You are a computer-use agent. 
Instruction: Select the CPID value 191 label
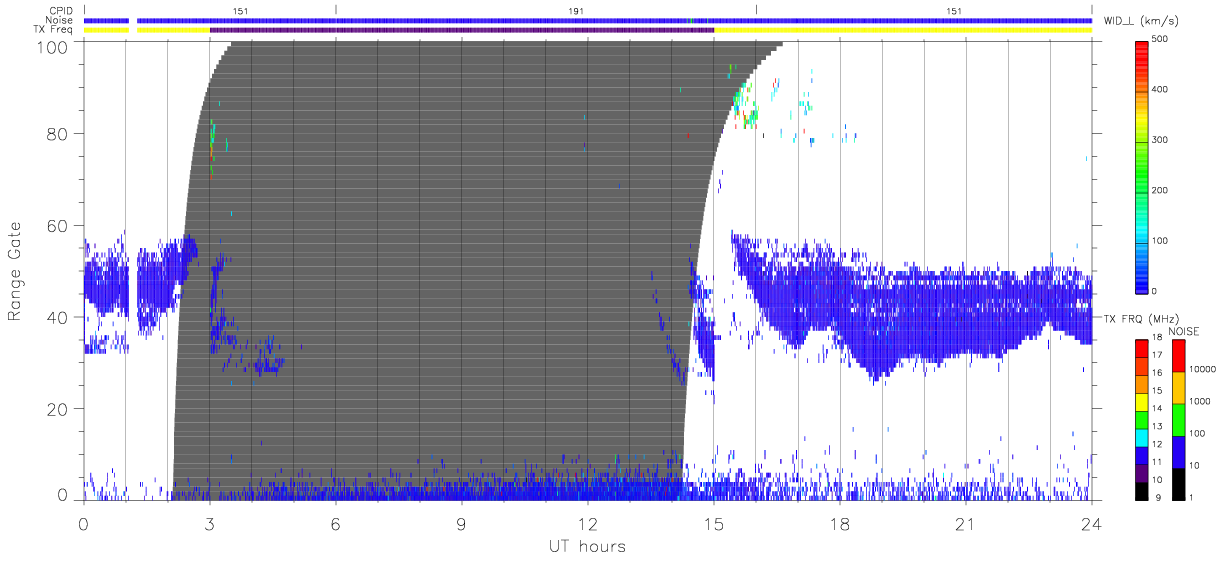click(574, 10)
